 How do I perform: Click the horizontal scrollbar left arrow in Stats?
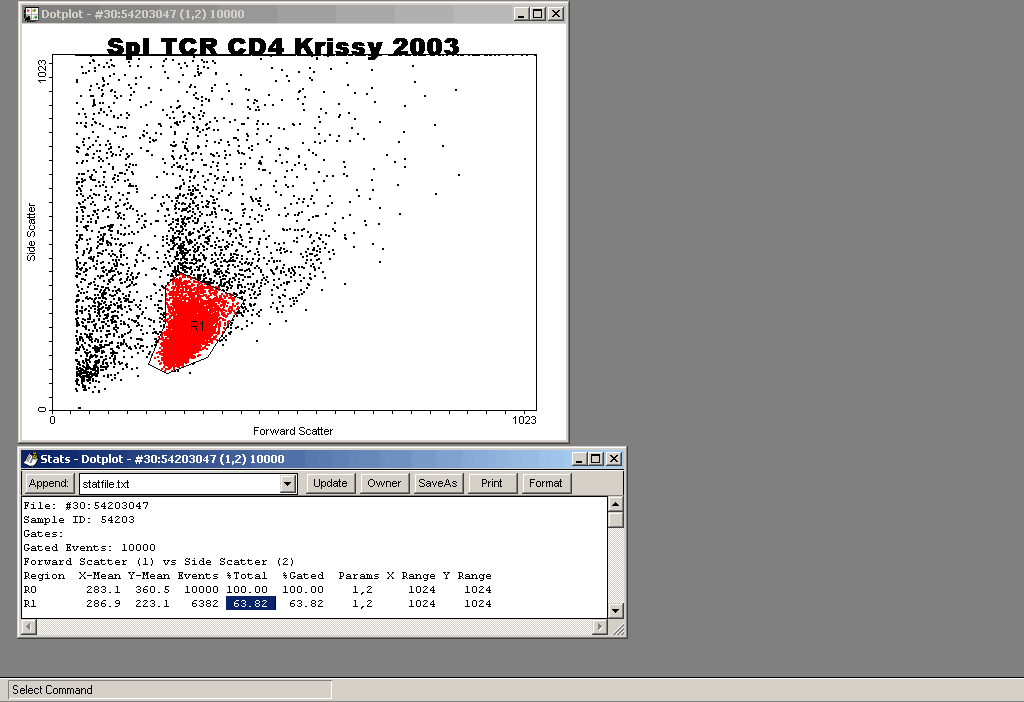[x=27, y=627]
